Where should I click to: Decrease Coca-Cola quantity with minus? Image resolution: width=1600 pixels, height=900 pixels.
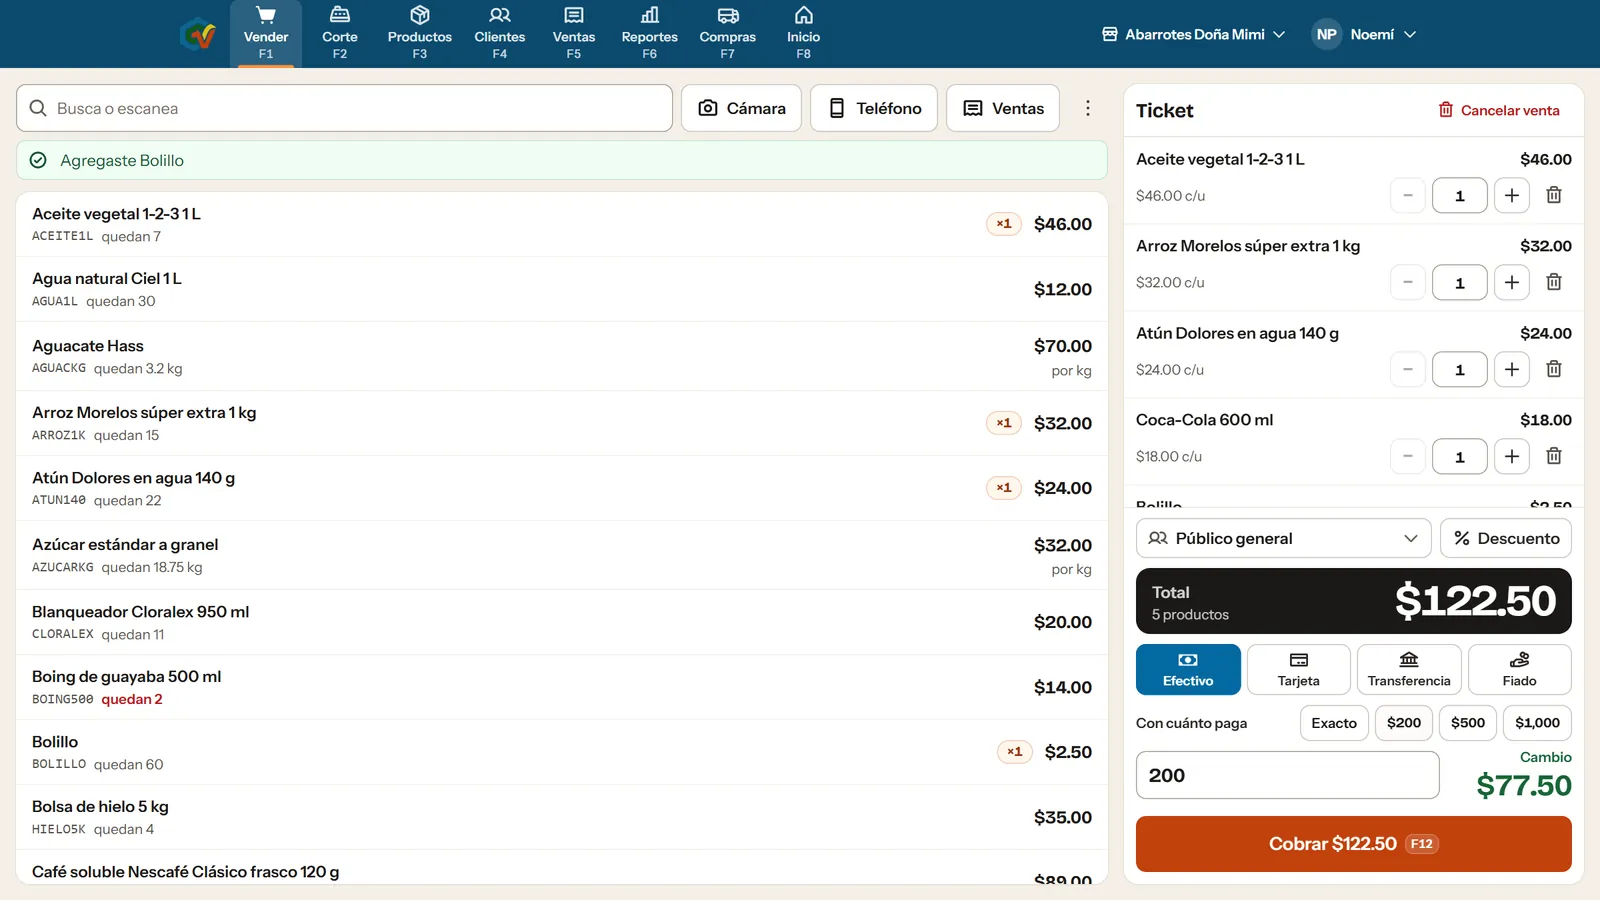pos(1408,456)
